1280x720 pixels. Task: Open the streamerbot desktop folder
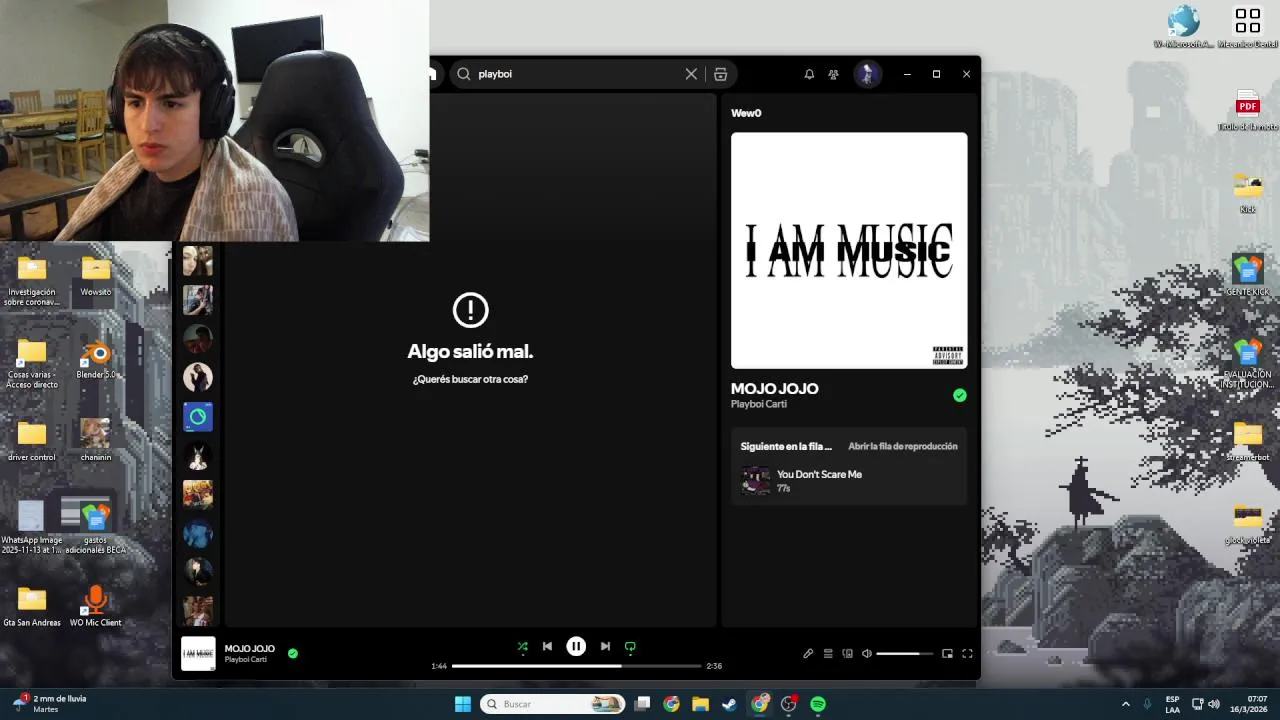coord(1248,441)
